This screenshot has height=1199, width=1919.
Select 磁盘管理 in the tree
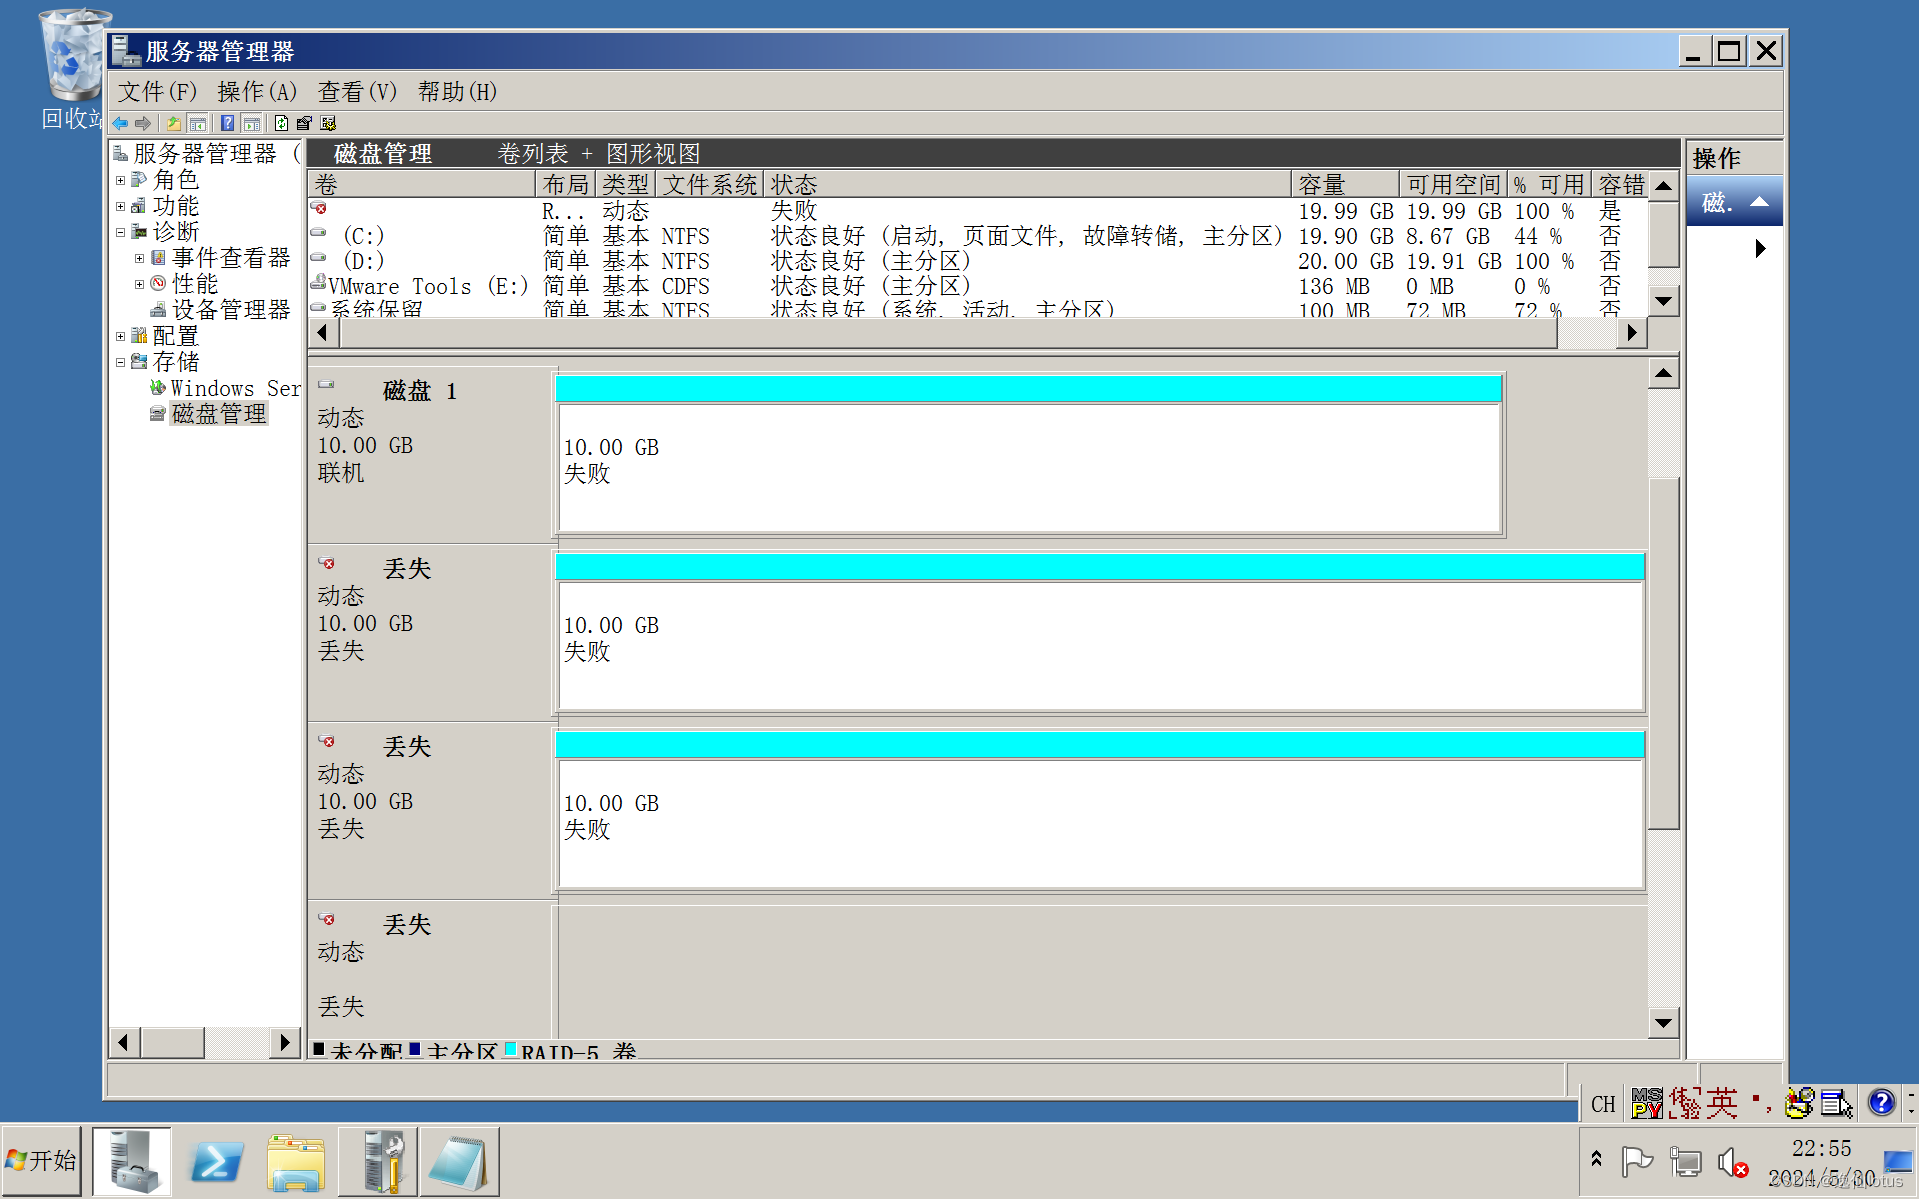[219, 414]
